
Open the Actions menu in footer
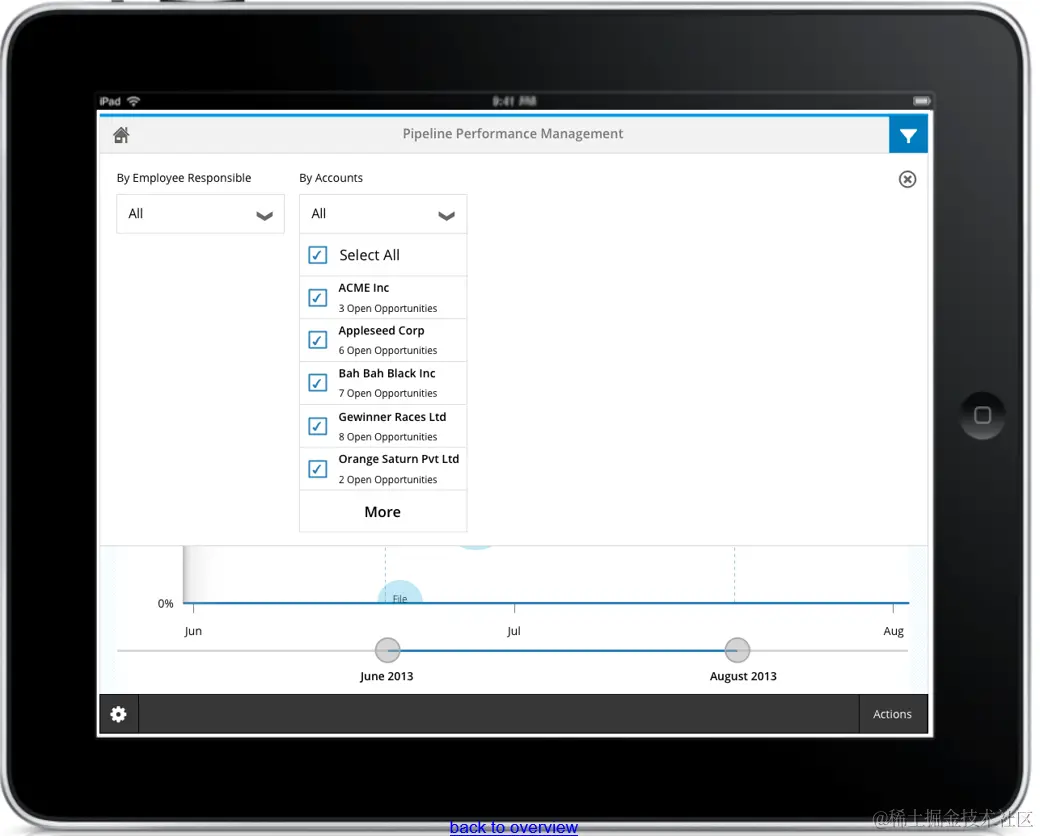tap(892, 714)
